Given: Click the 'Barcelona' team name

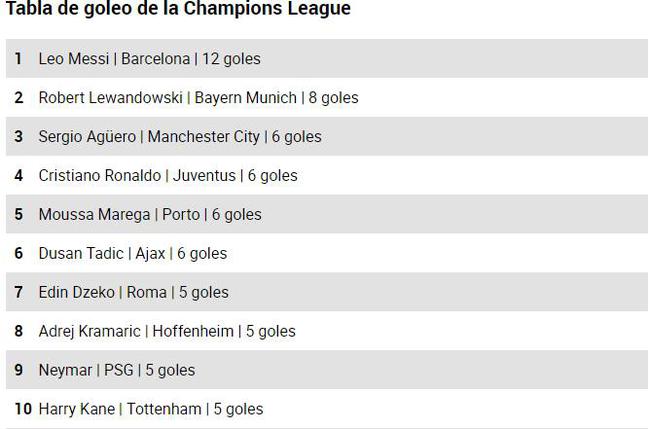Looking at the screenshot, I should point(155,58).
